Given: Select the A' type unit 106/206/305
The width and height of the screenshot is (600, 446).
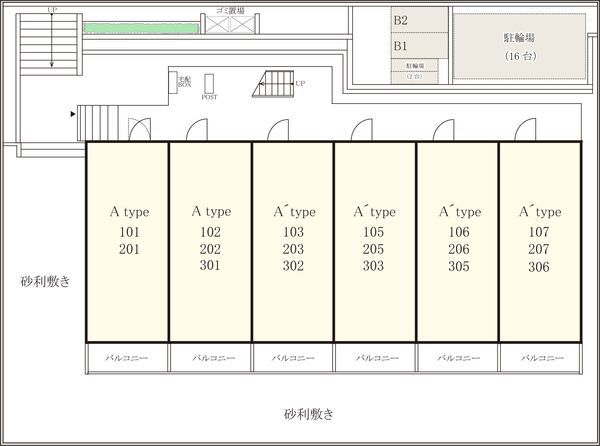Looking at the screenshot, I should [458, 240].
